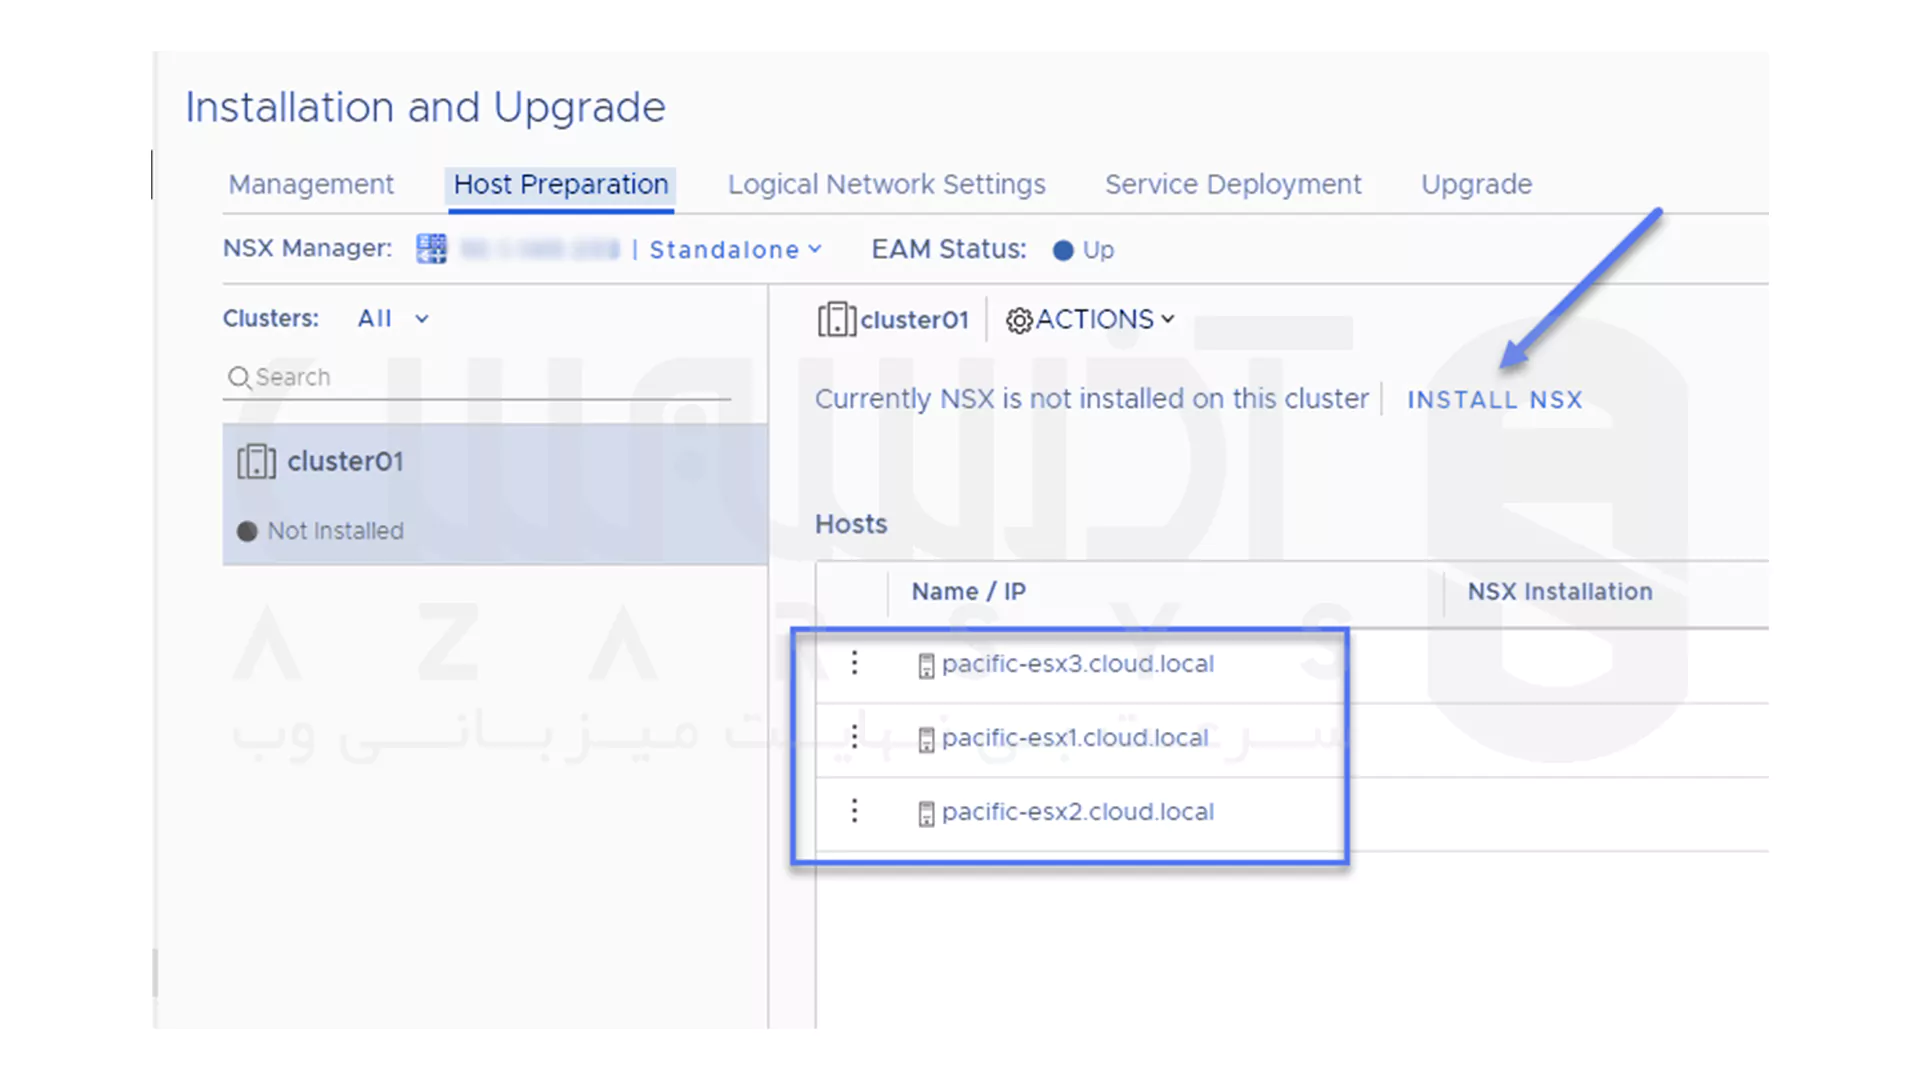Open the Service Deployment tab
1920x1080 pixels.
click(1233, 185)
